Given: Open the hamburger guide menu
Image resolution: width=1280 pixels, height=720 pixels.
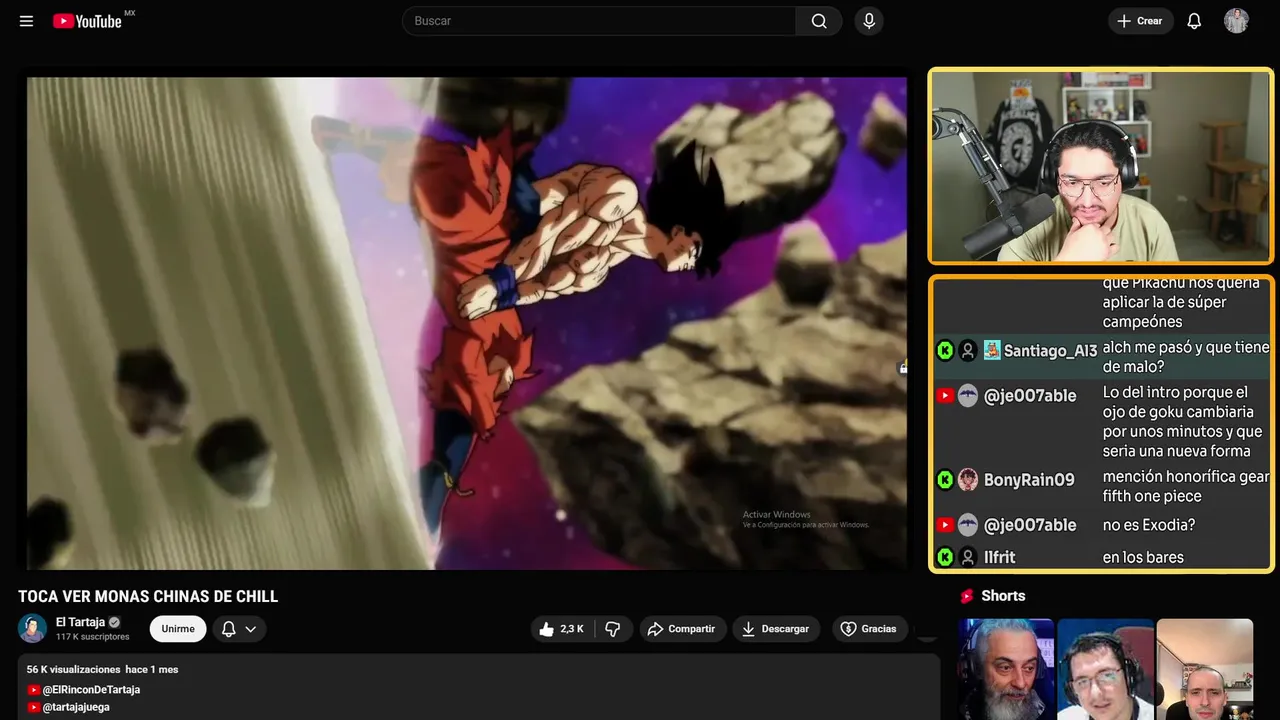Looking at the screenshot, I should pyautogui.click(x=26, y=21).
